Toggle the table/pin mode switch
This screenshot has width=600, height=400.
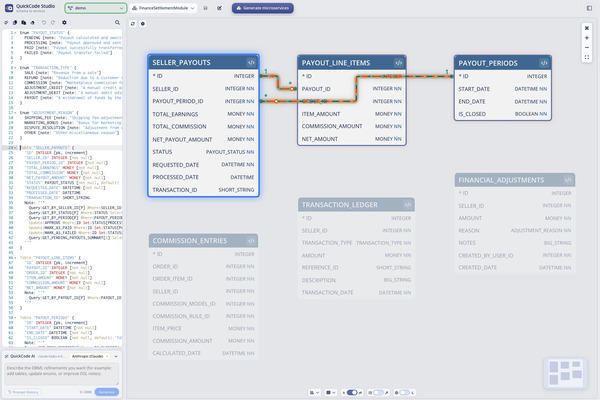(x=378, y=392)
